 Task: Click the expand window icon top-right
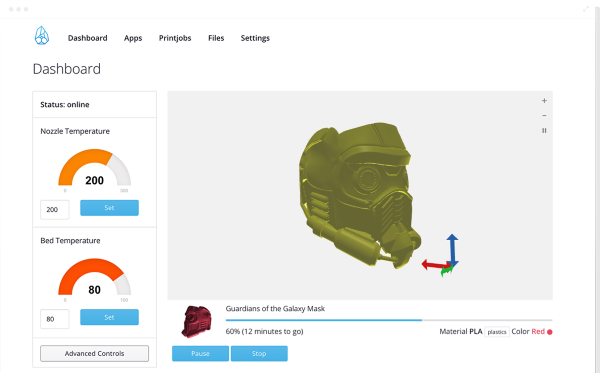(x=585, y=9)
